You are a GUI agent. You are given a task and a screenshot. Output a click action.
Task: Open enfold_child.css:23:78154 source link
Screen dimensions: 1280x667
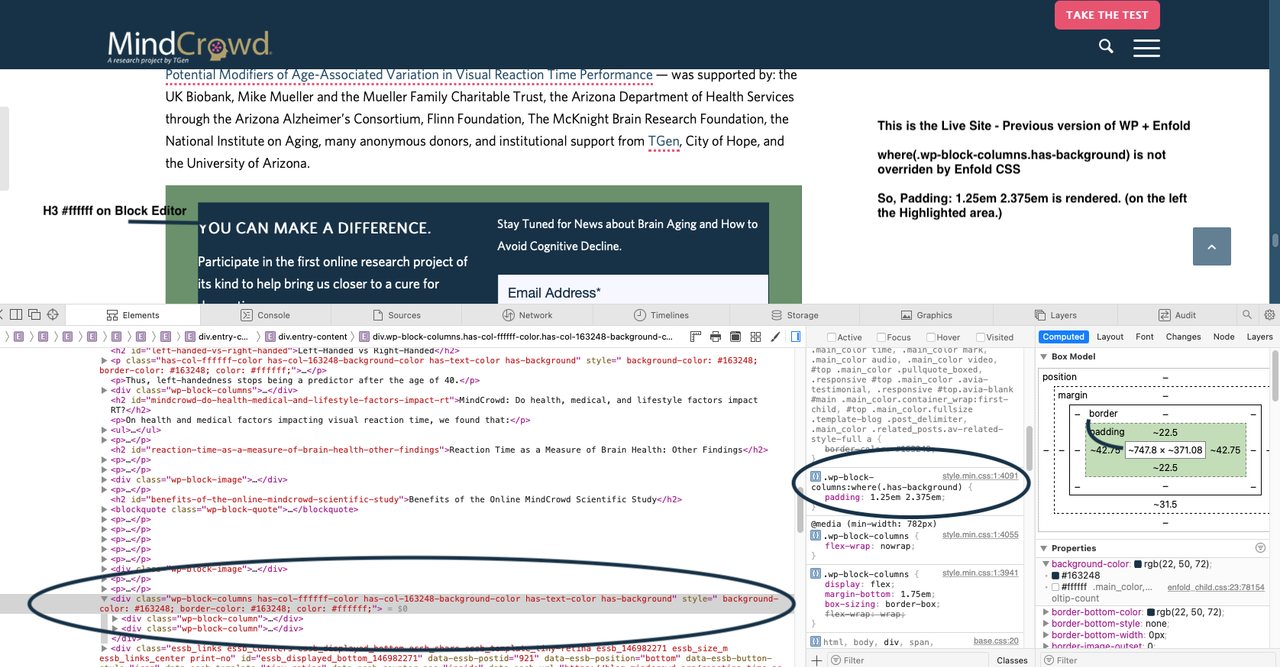(x=1215, y=587)
